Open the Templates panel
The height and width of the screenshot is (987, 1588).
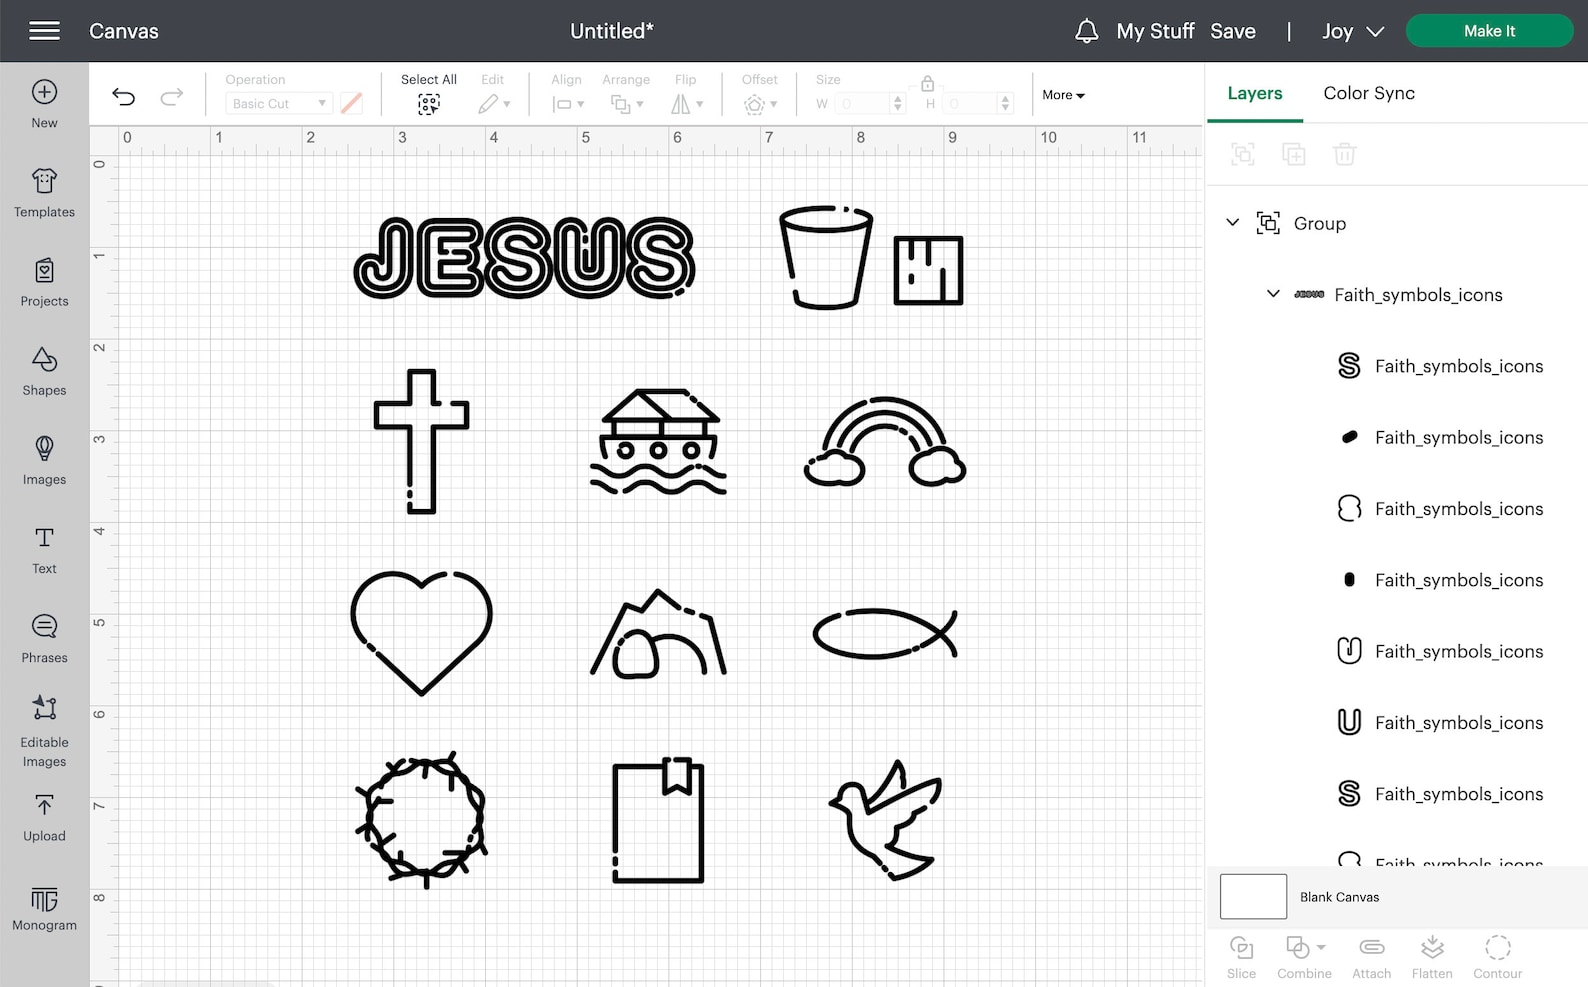pos(44,194)
